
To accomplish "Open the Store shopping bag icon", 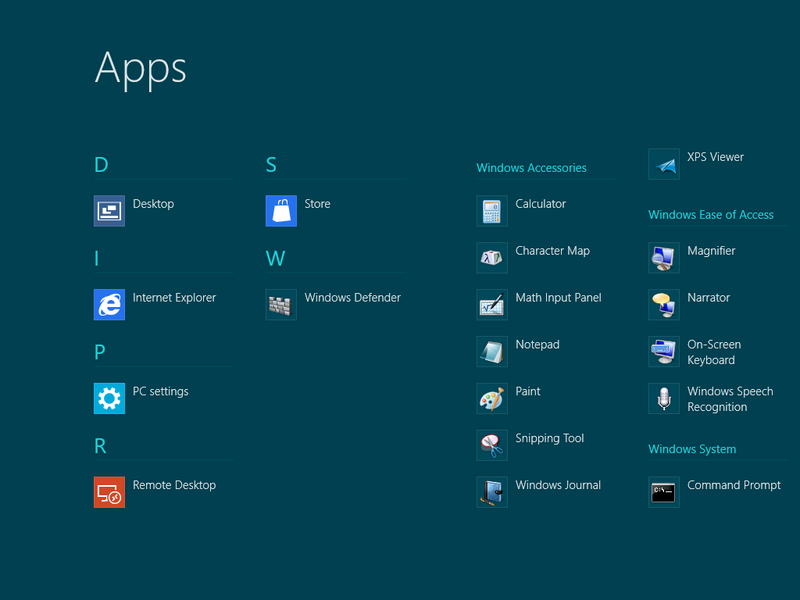I will click(x=281, y=211).
